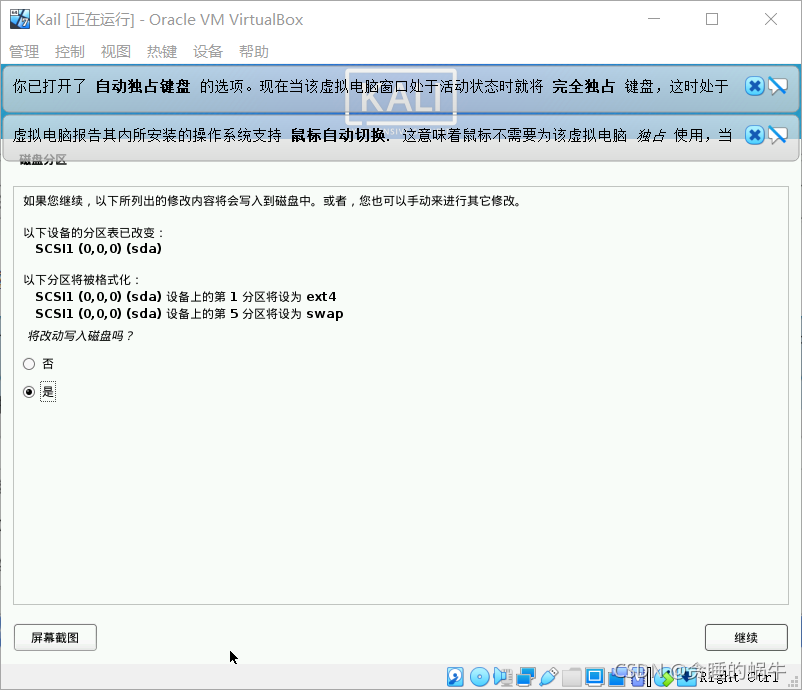Dismiss the mouse integration notification
This screenshot has width=802, height=690.
pos(754,135)
